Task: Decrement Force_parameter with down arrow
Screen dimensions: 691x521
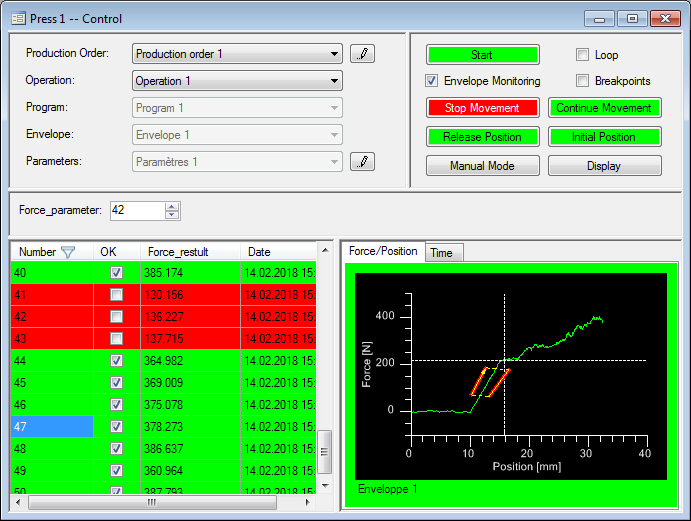Action: coord(171,215)
